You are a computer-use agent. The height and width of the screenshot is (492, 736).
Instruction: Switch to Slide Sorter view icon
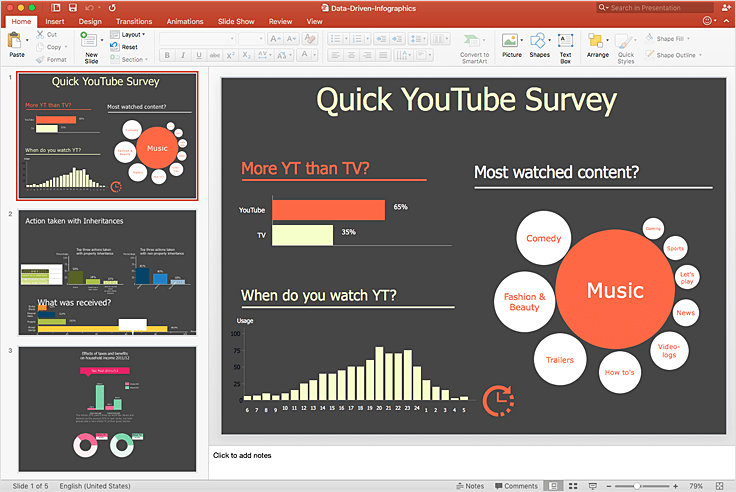pos(573,486)
